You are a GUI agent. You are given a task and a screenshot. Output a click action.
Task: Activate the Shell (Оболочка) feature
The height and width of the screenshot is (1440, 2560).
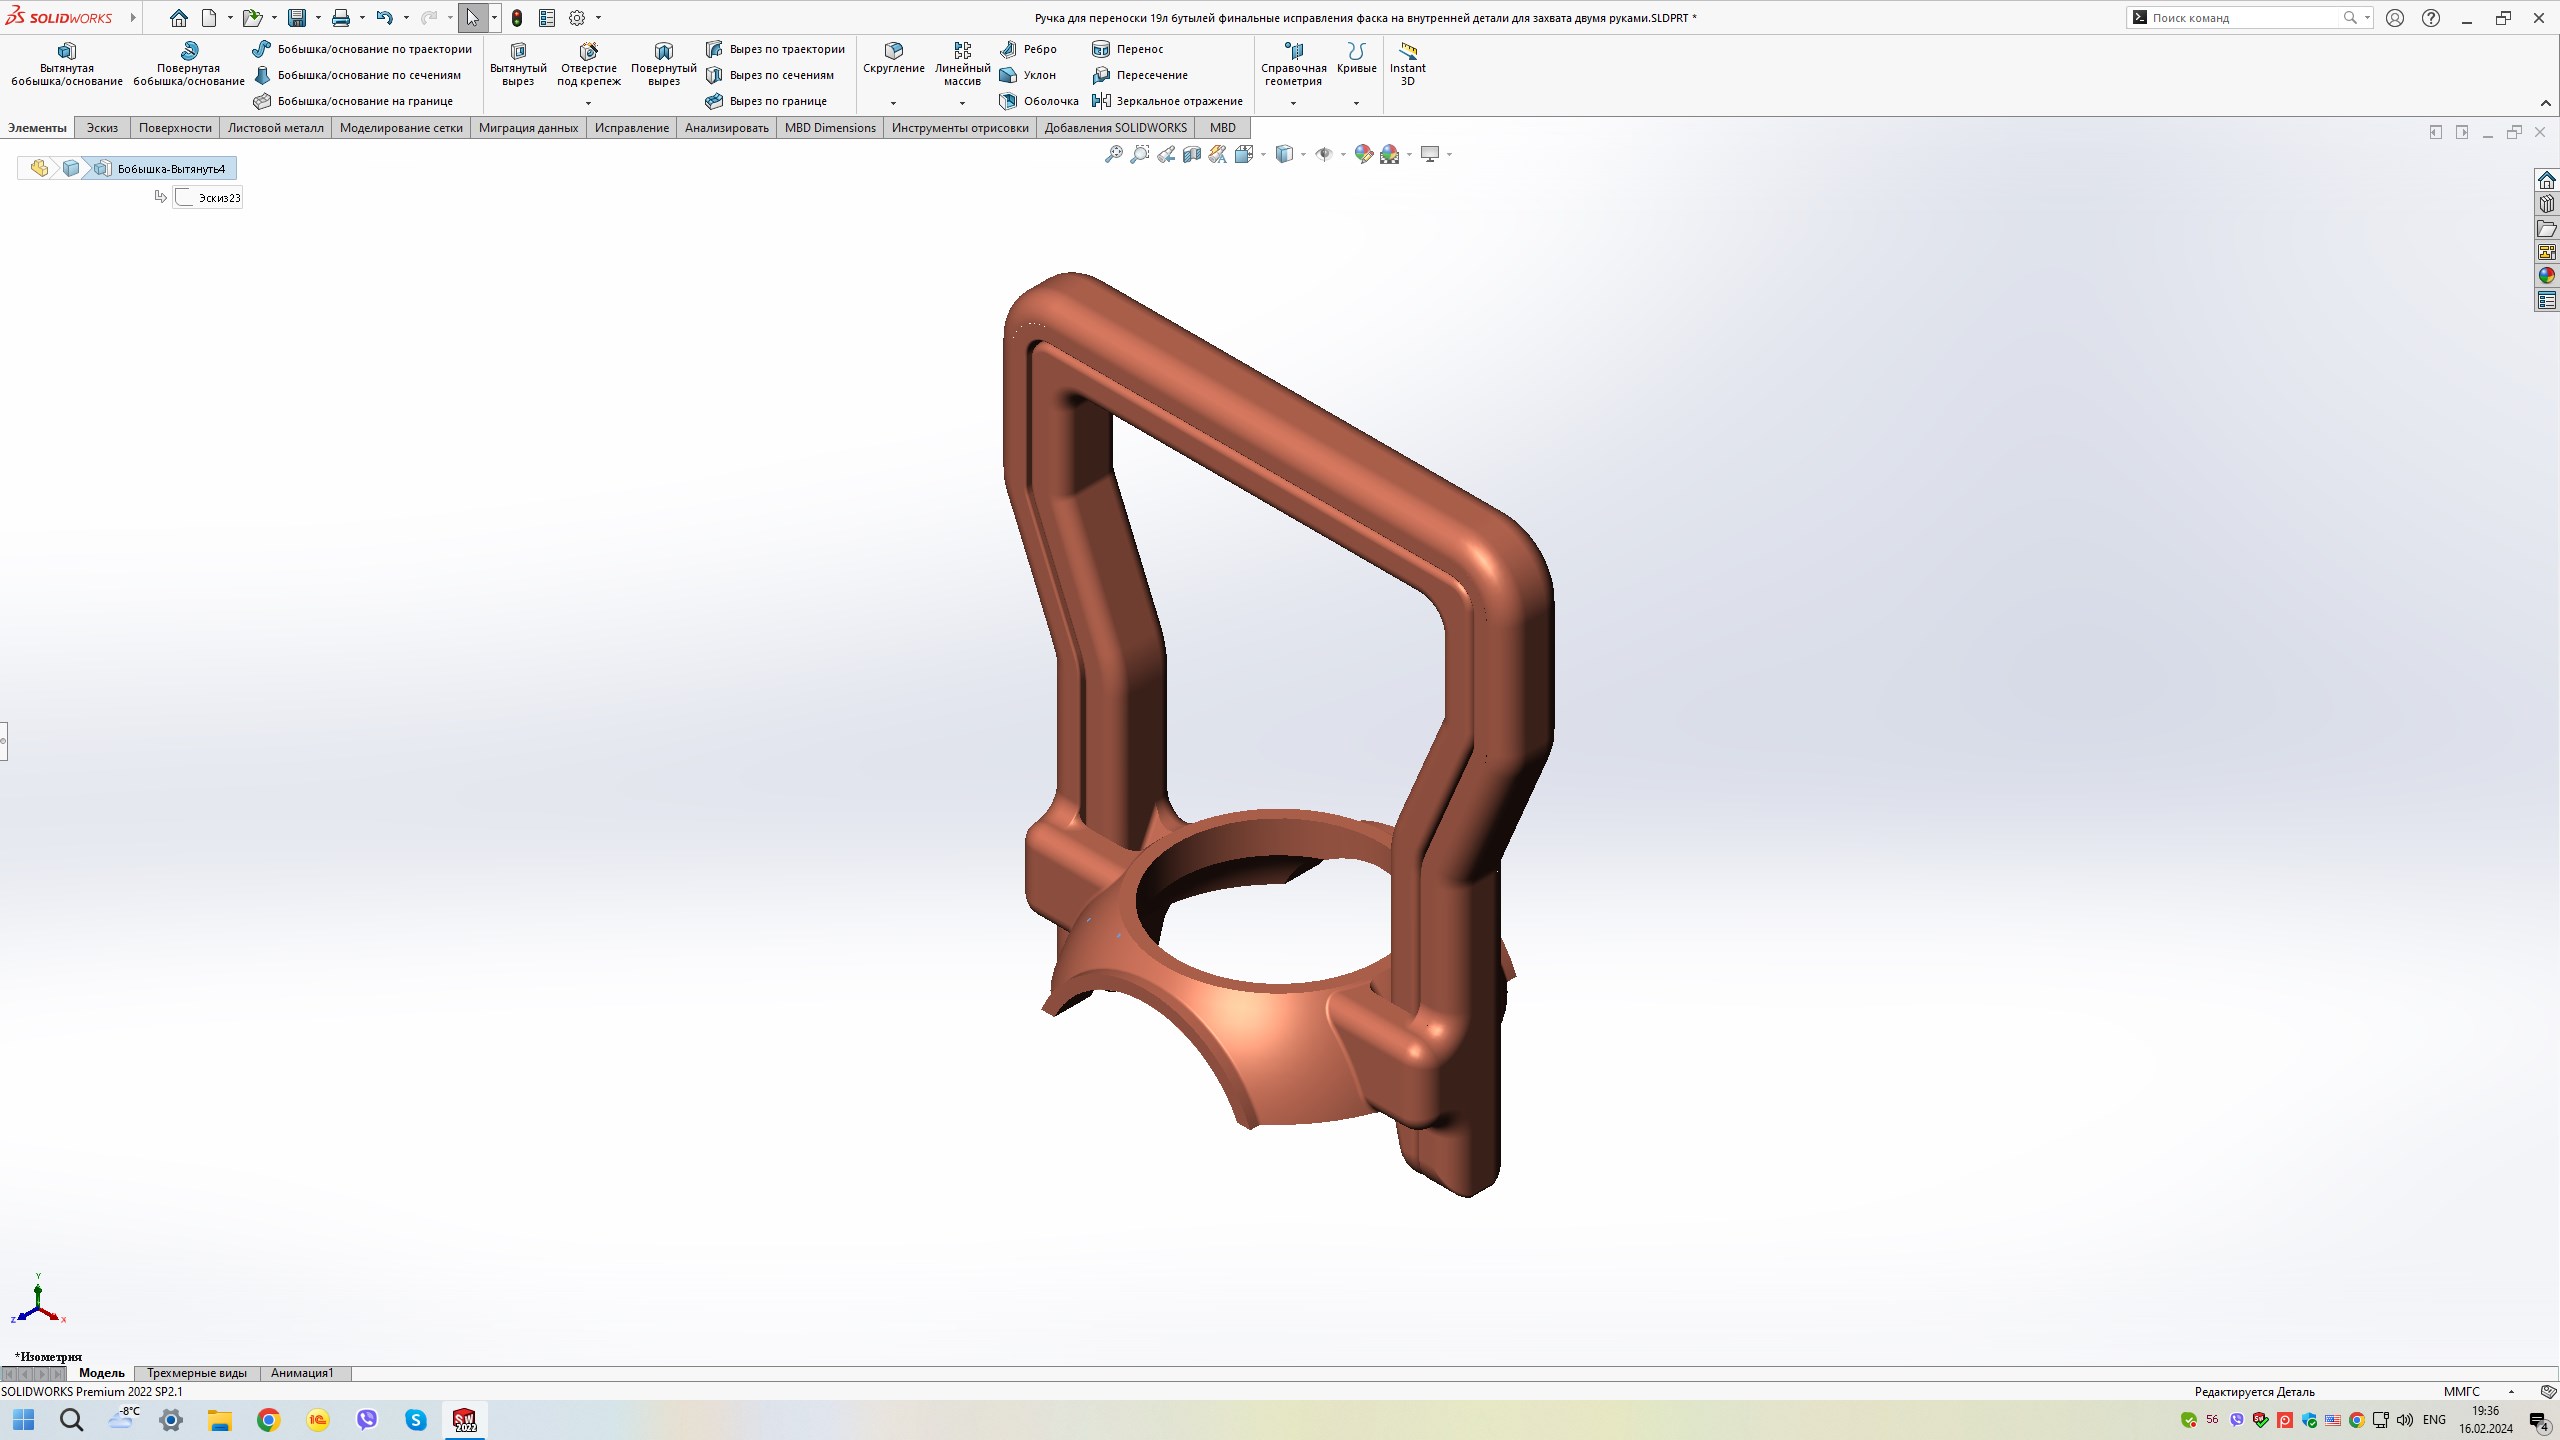point(1039,101)
